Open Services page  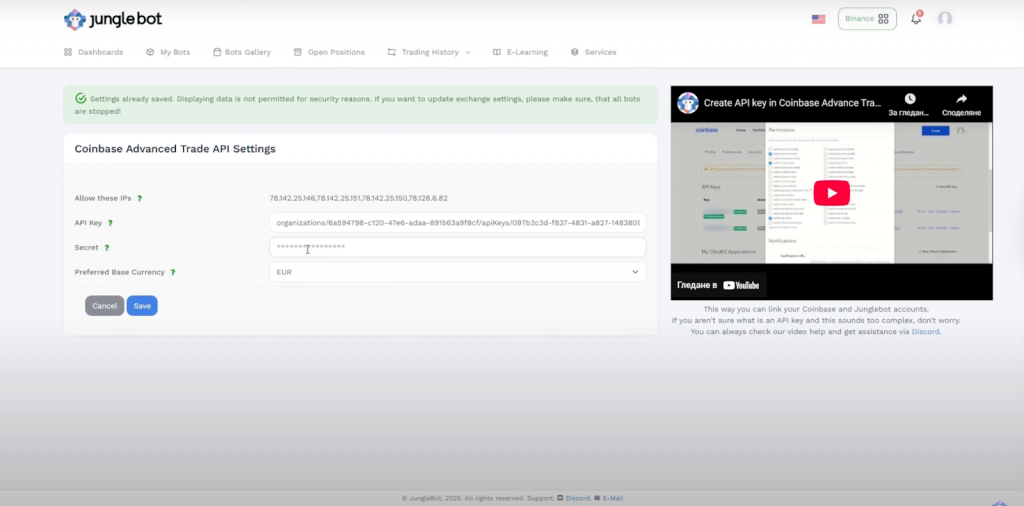[x=594, y=52]
